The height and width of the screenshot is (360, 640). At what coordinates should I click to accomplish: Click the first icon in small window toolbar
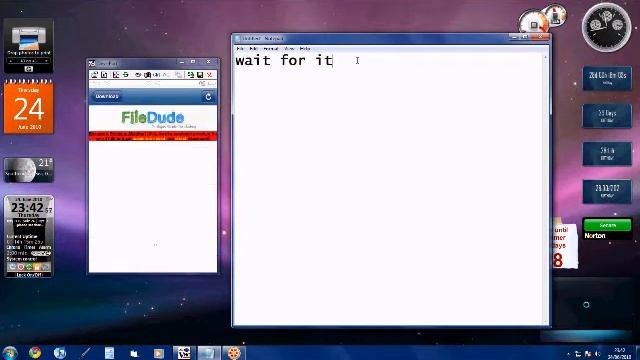[94, 75]
